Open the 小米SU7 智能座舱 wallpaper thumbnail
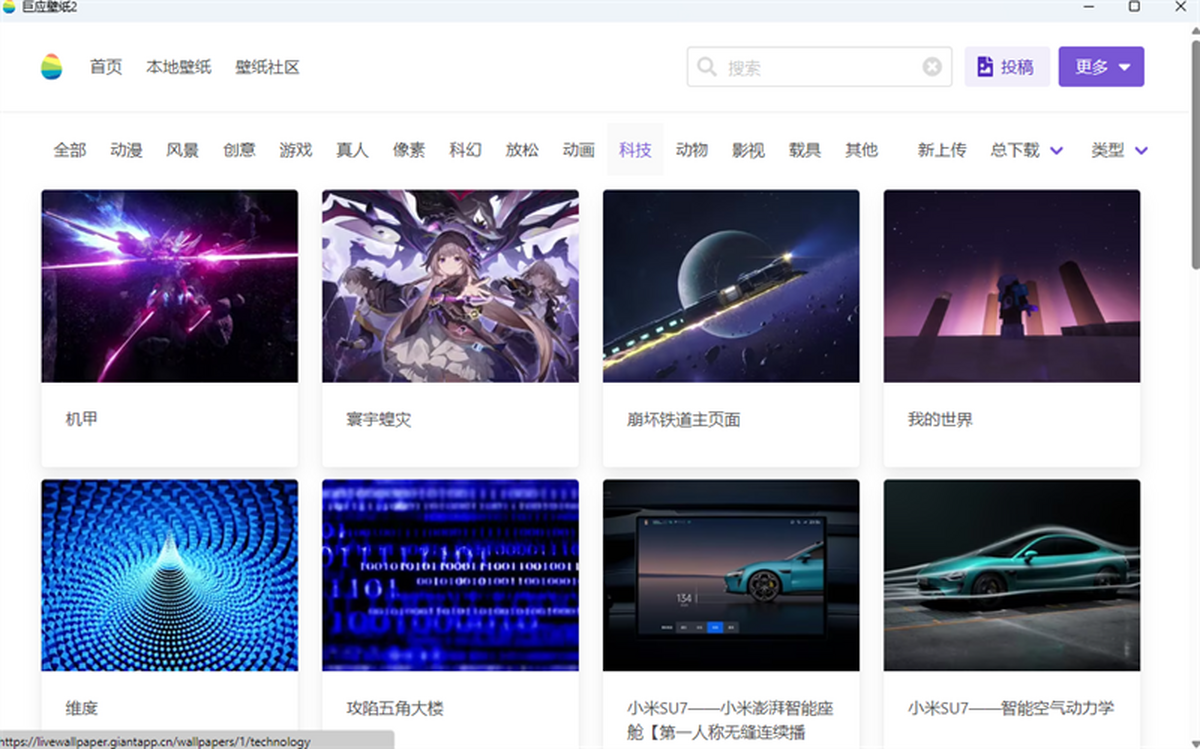Viewport: 1200px width, 749px height. click(731, 575)
